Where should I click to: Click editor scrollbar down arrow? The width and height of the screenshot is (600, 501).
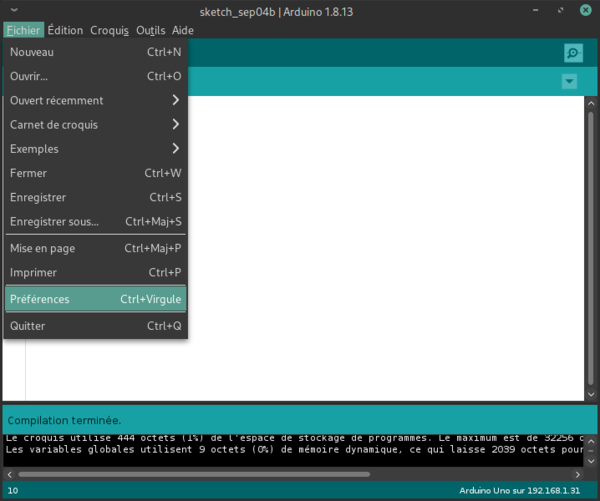pos(591,394)
